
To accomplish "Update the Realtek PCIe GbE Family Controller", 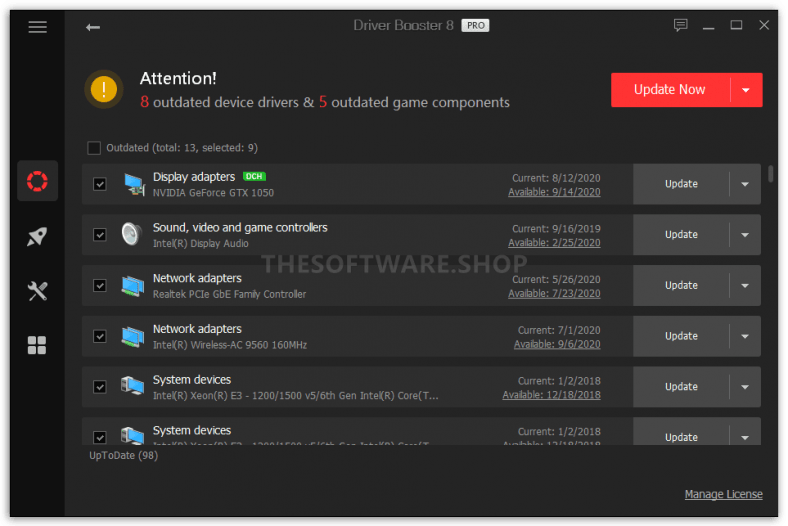I will tap(681, 285).
